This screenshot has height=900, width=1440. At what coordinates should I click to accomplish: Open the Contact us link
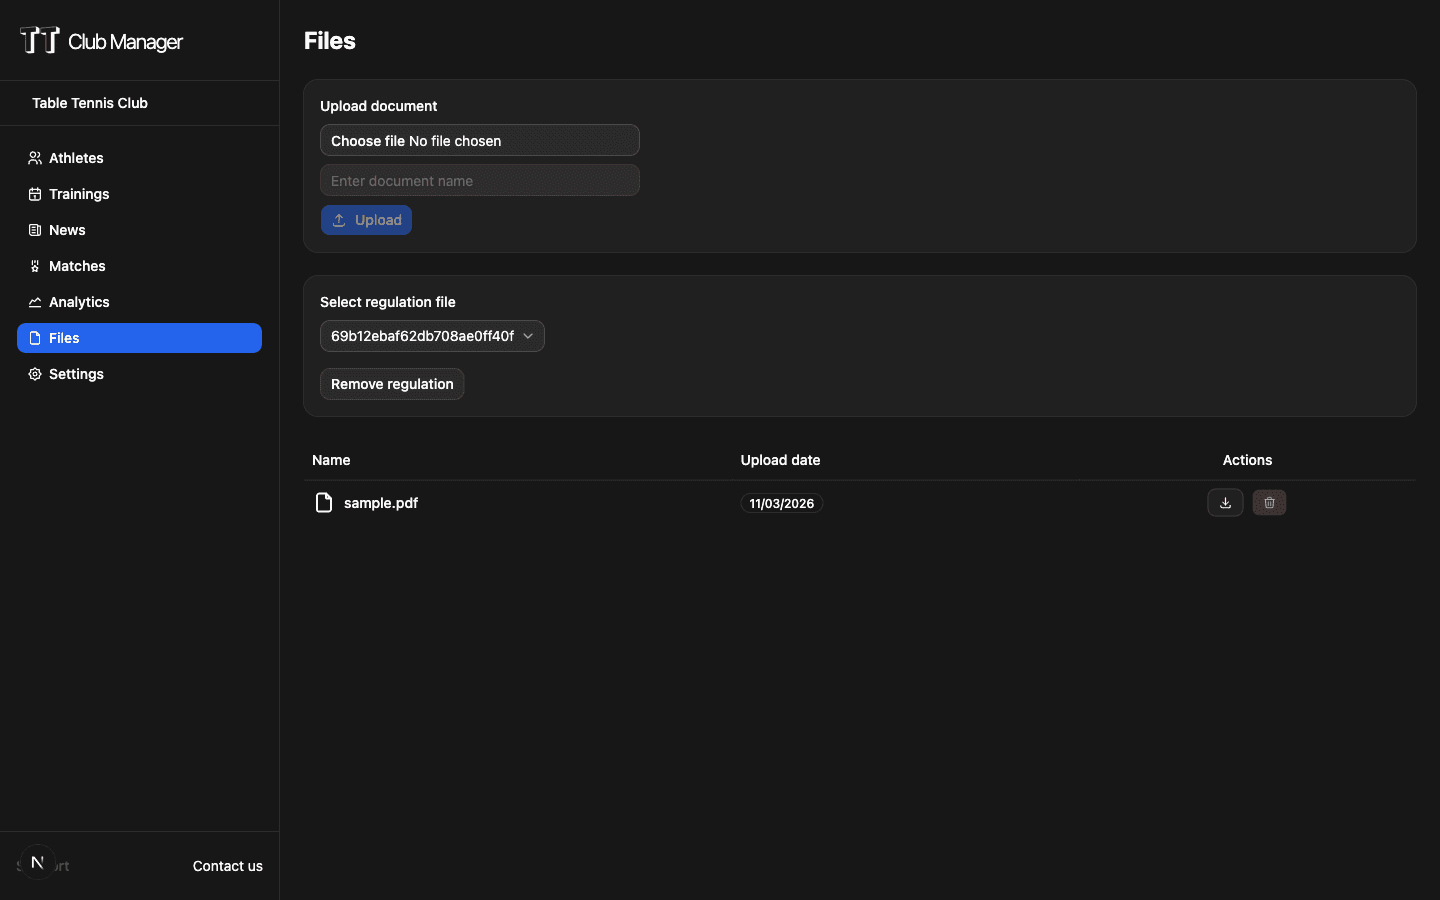pos(227,866)
